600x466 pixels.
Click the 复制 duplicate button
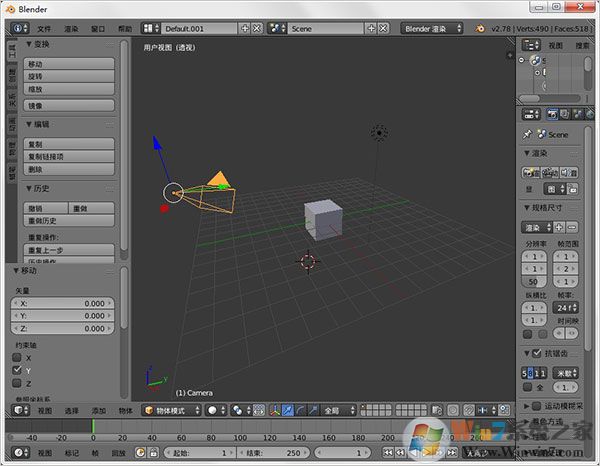[x=68, y=144]
